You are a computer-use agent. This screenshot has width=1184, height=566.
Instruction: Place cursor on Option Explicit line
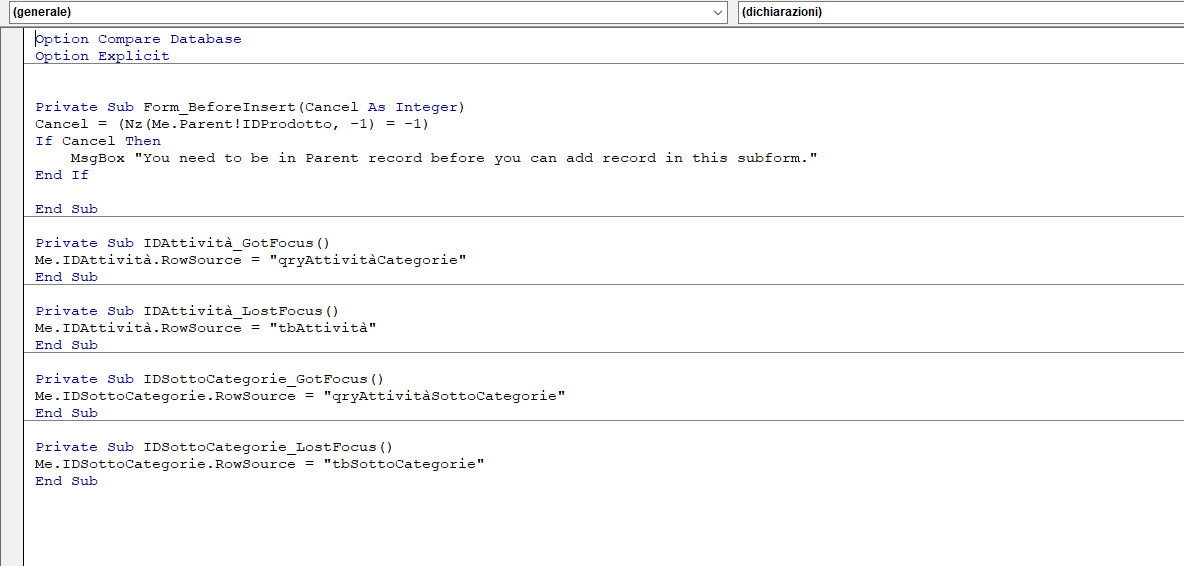(103, 57)
